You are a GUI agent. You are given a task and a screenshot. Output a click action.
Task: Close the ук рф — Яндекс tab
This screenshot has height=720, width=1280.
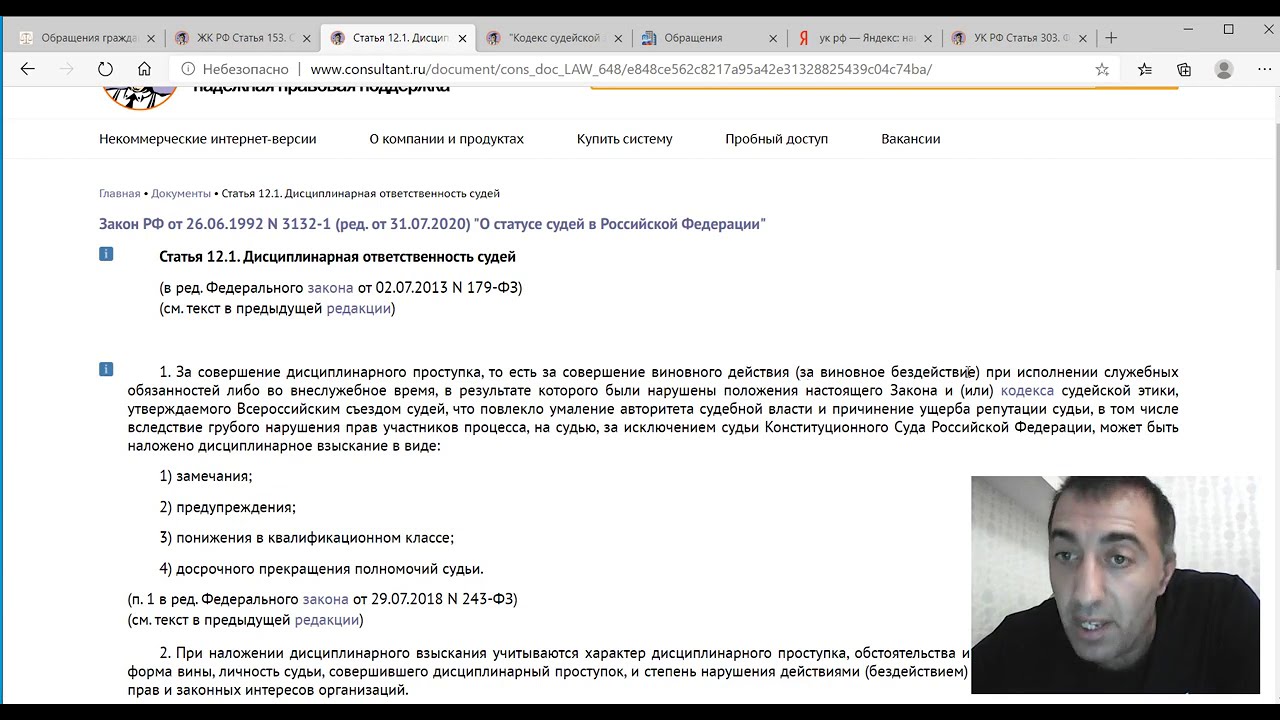coord(928,38)
